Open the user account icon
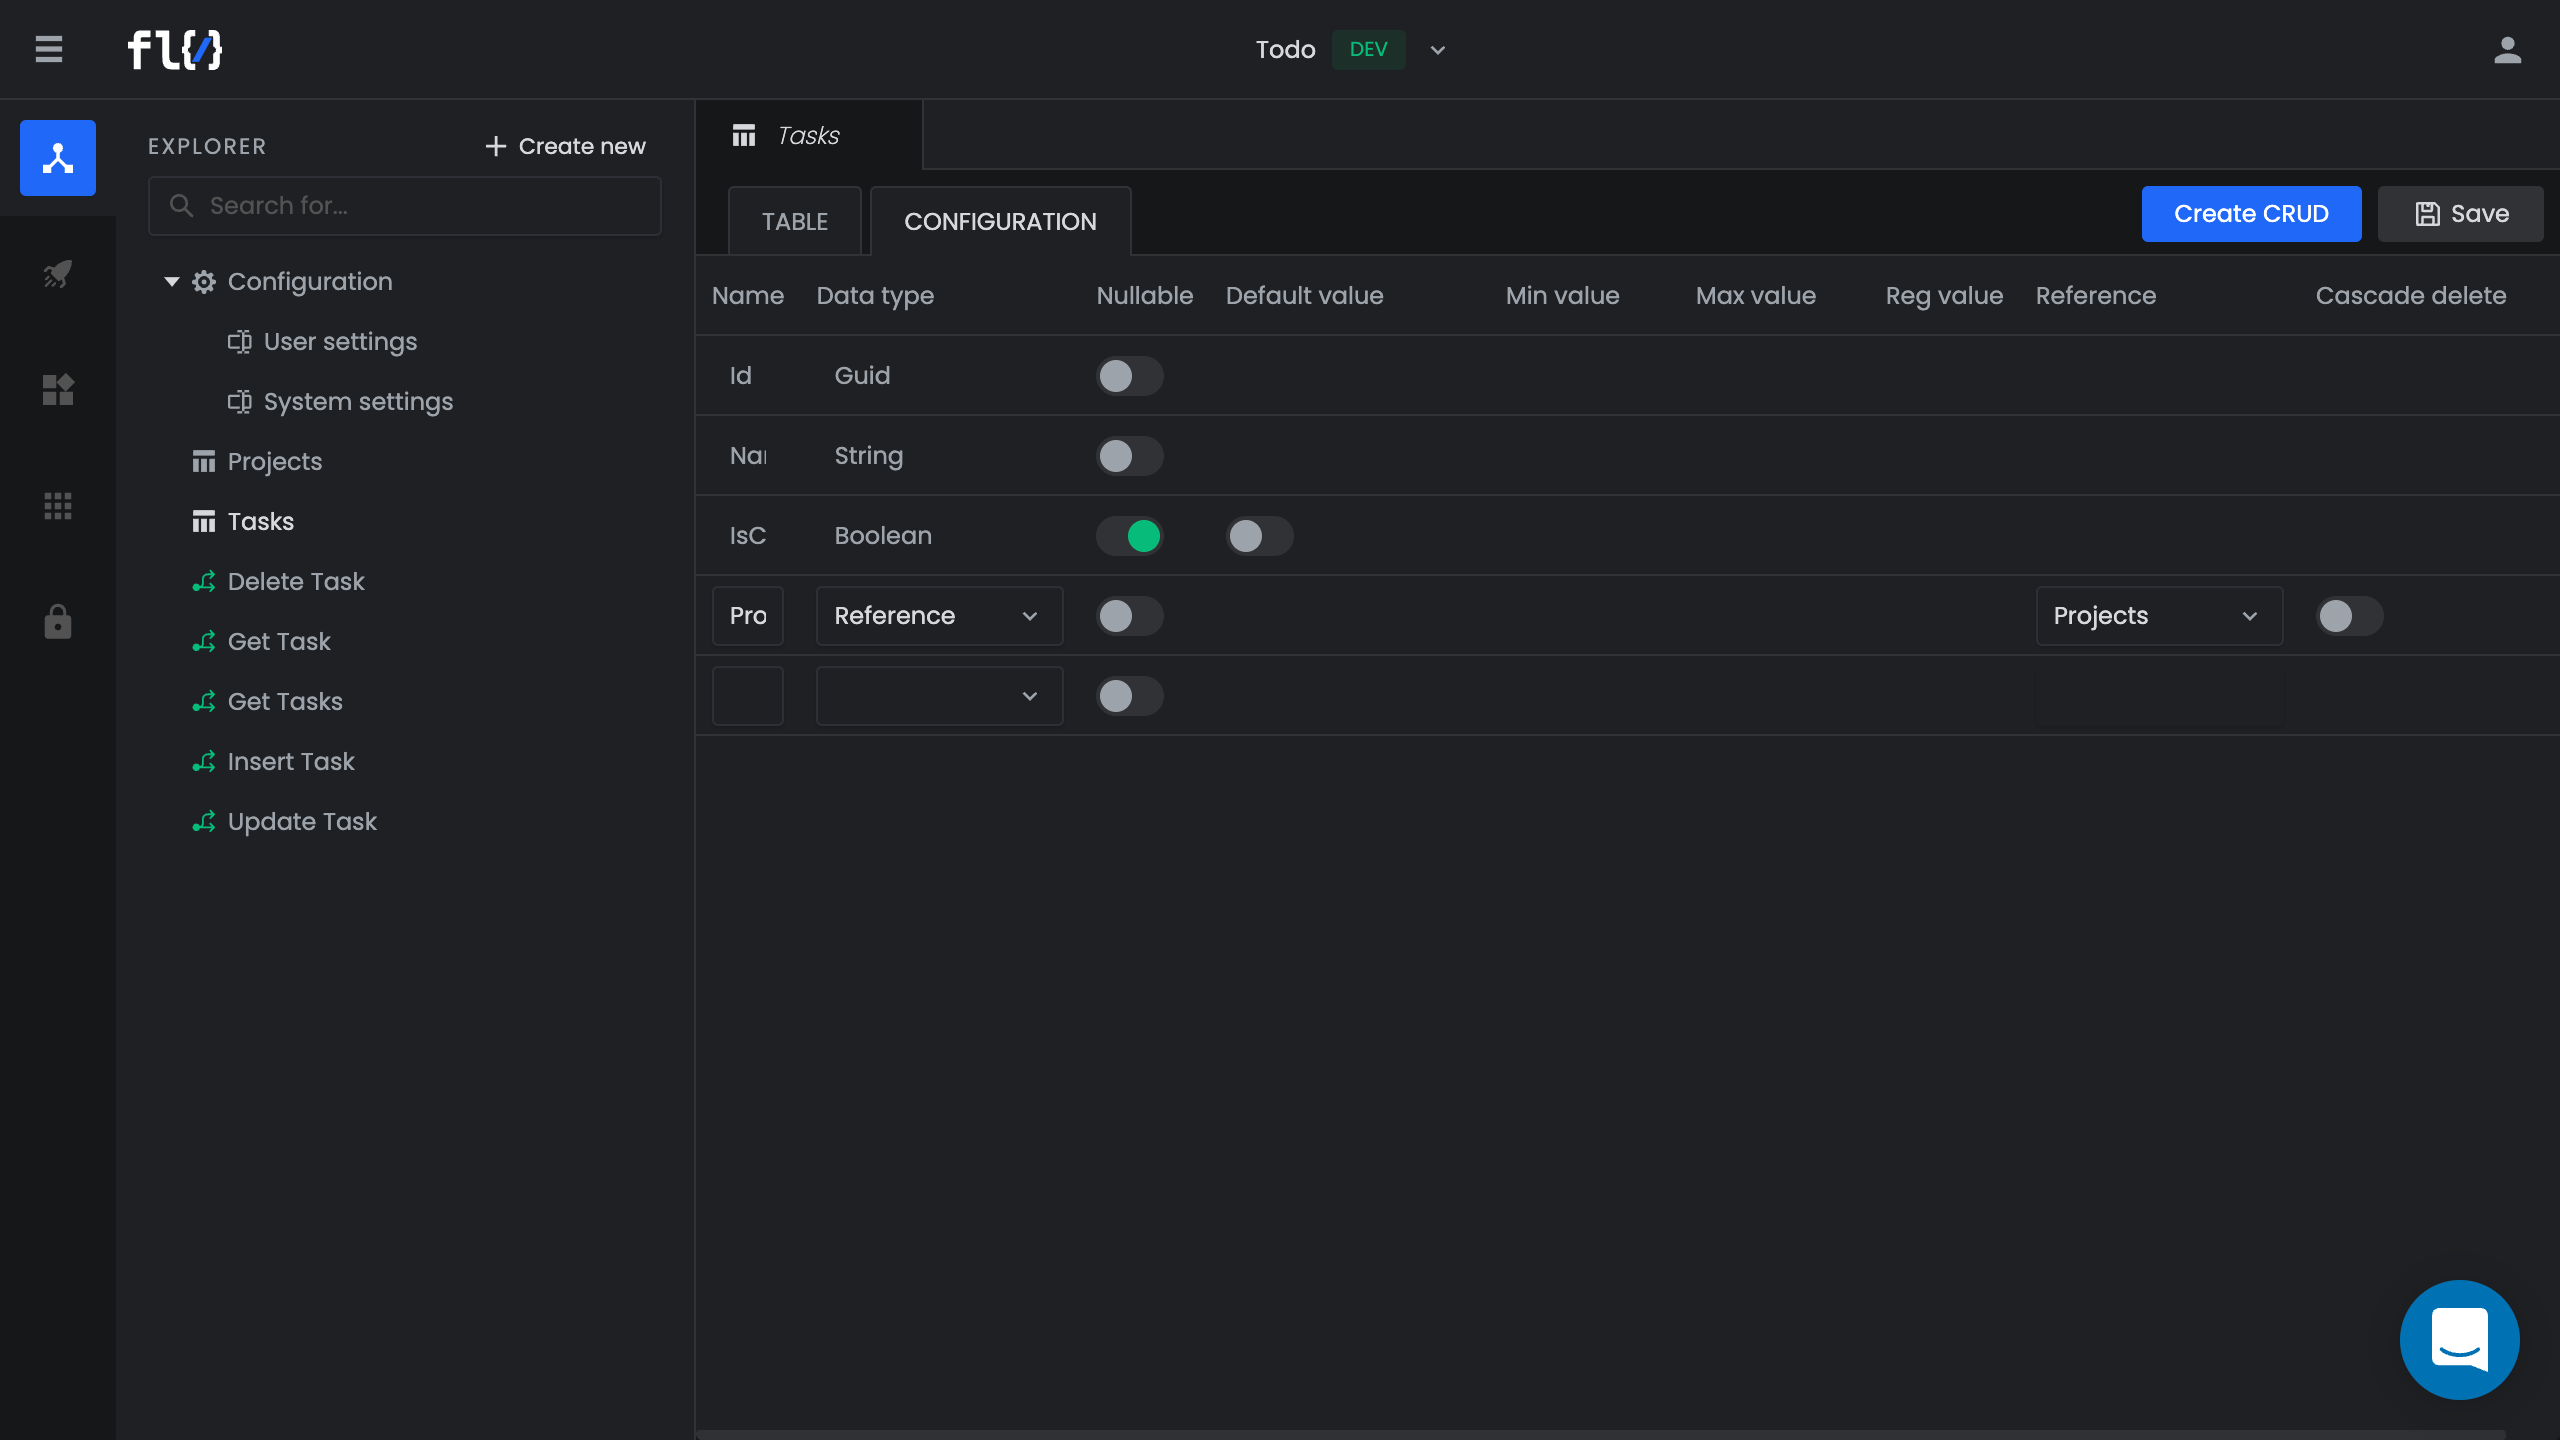The width and height of the screenshot is (2560, 1440). click(2507, 50)
